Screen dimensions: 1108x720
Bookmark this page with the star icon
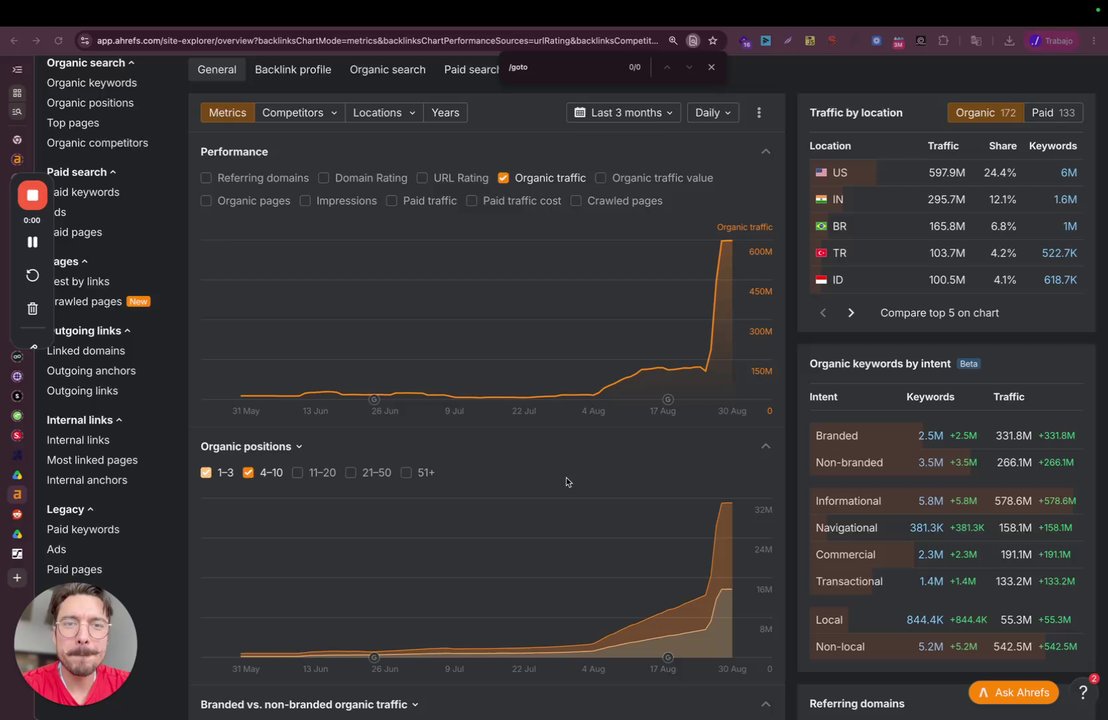pyautogui.click(x=713, y=41)
